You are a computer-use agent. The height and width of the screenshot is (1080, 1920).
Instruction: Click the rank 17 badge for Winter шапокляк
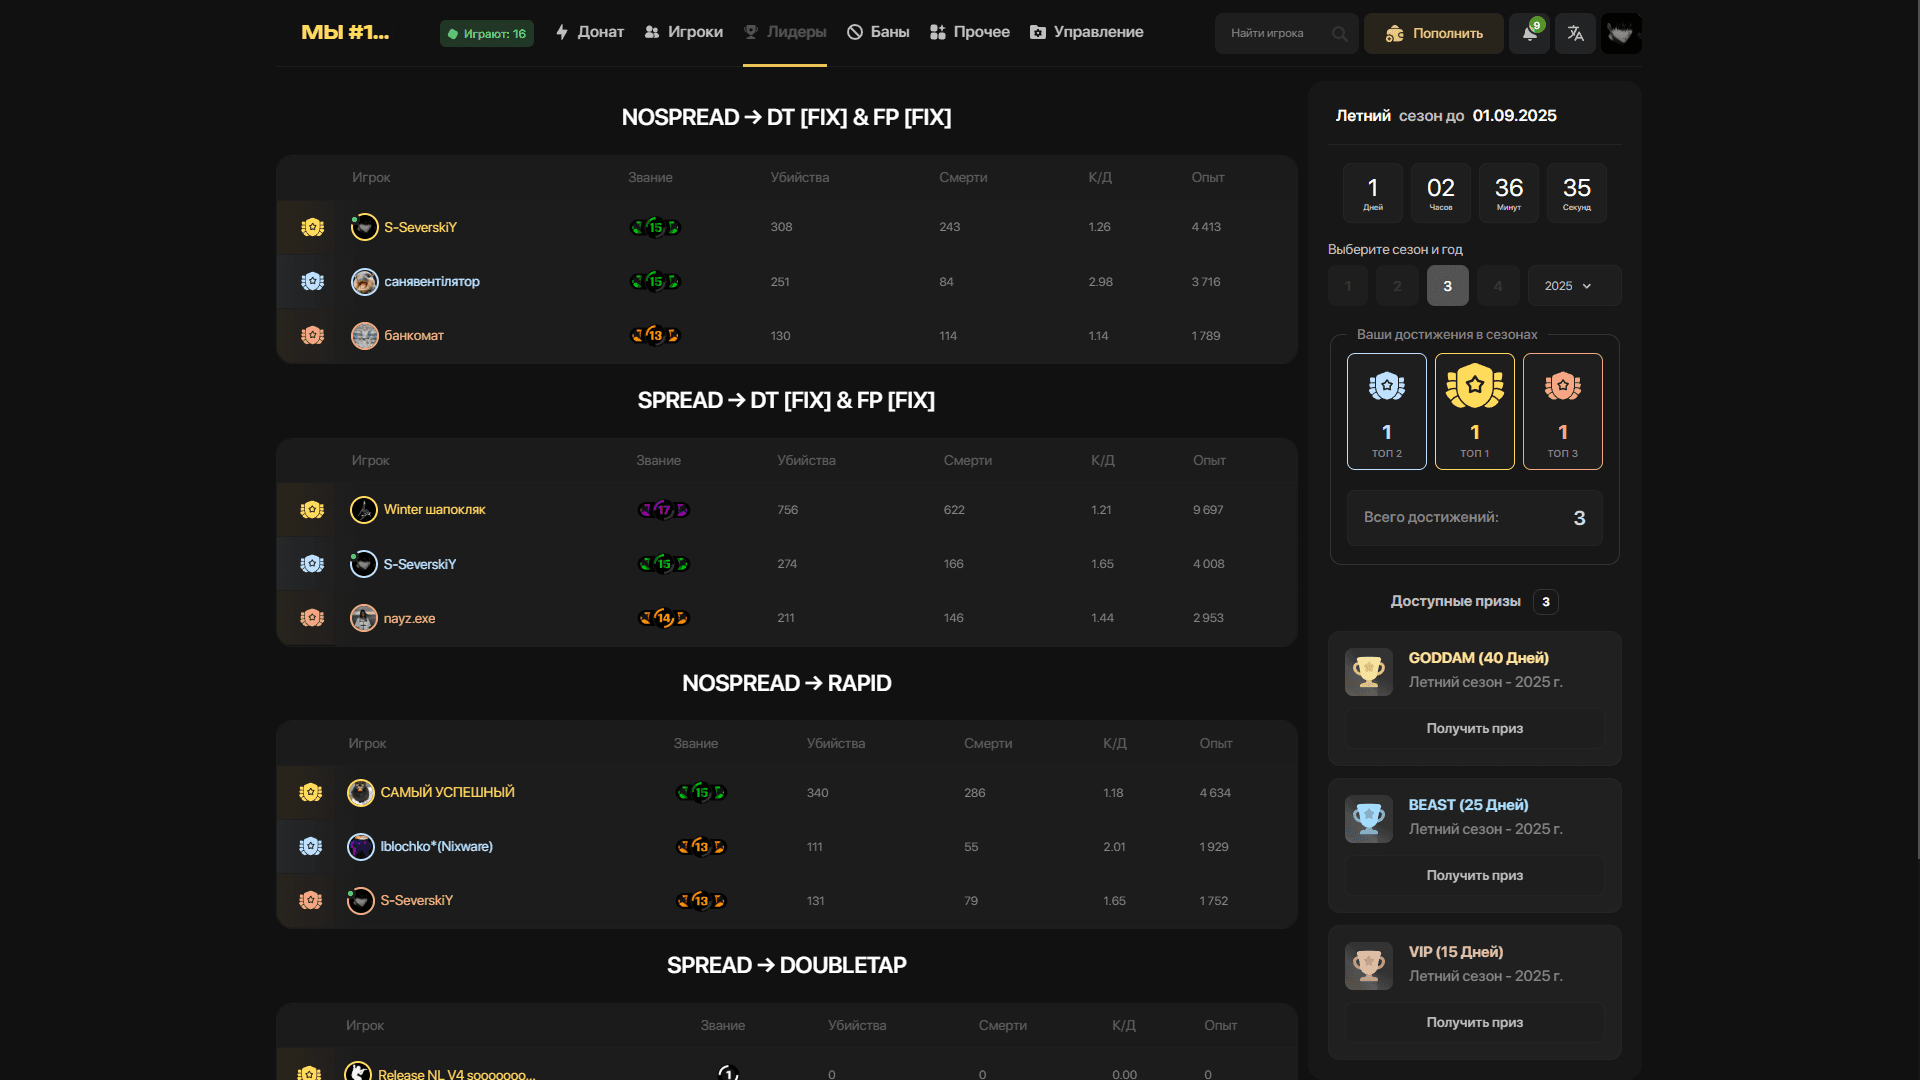[x=664, y=510]
